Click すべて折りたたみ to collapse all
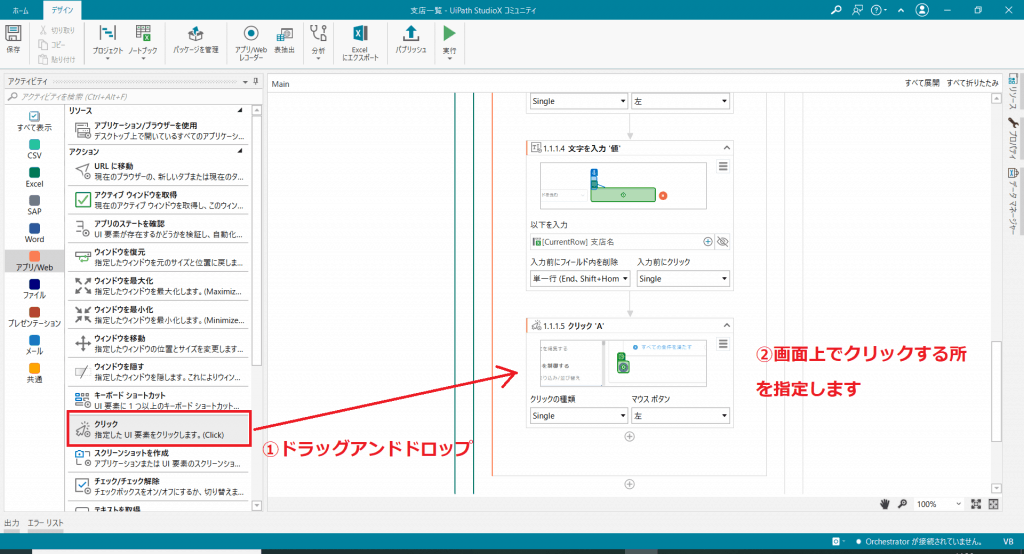The height and width of the screenshot is (554, 1024). click(x=972, y=84)
